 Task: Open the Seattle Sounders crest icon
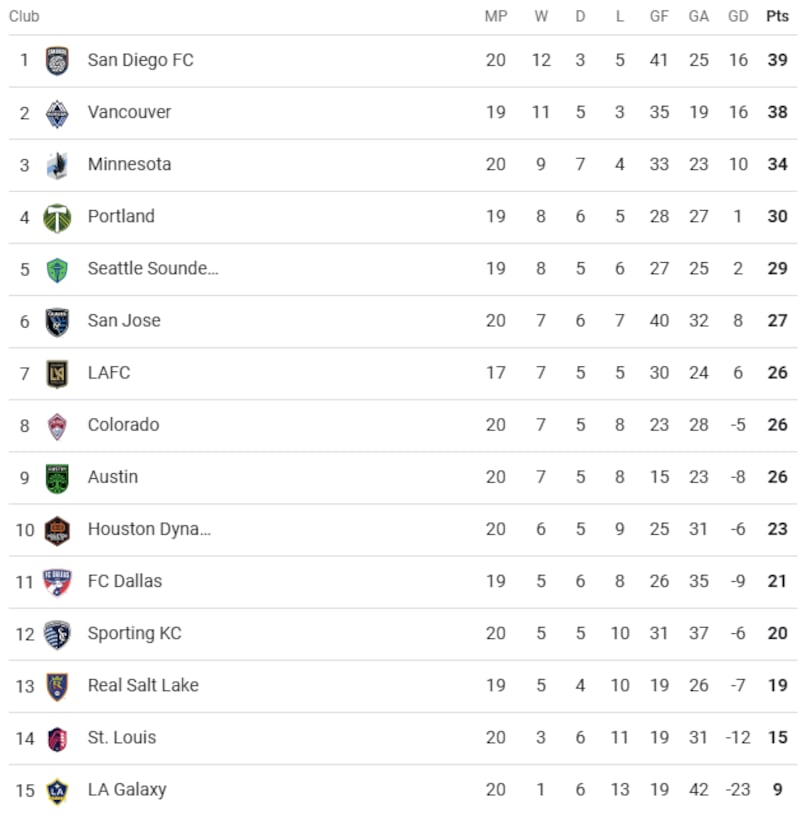pos(57,269)
